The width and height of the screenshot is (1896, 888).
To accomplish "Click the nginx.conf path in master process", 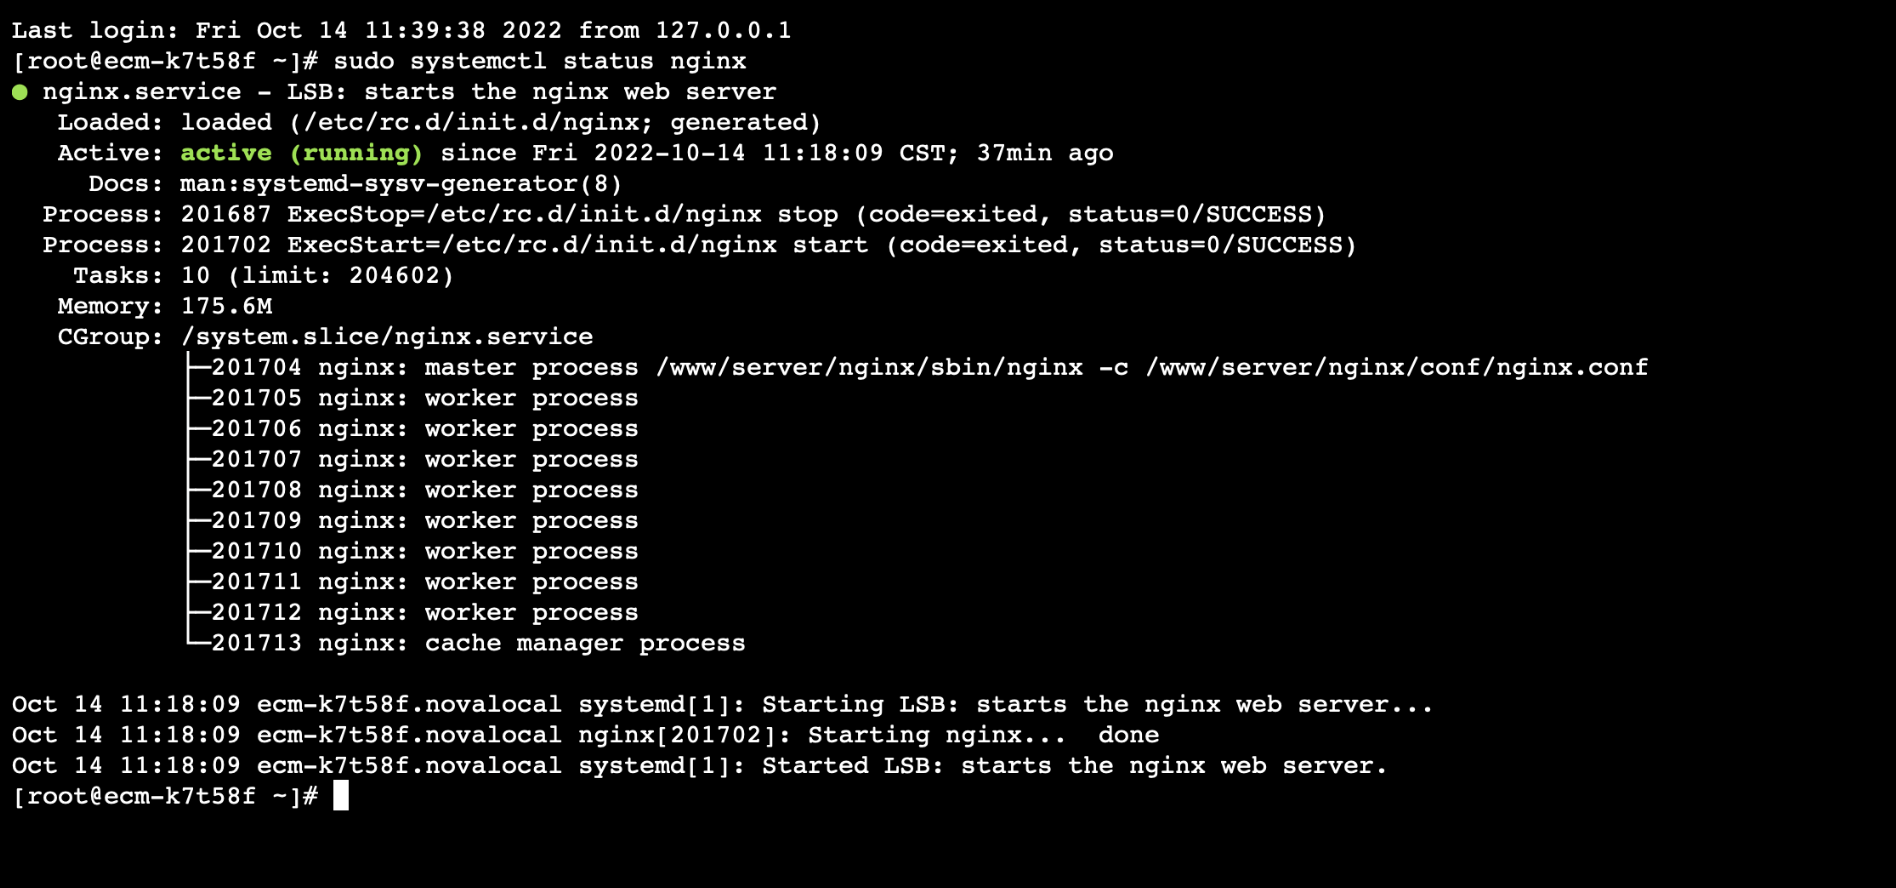I will (x=1397, y=367).
